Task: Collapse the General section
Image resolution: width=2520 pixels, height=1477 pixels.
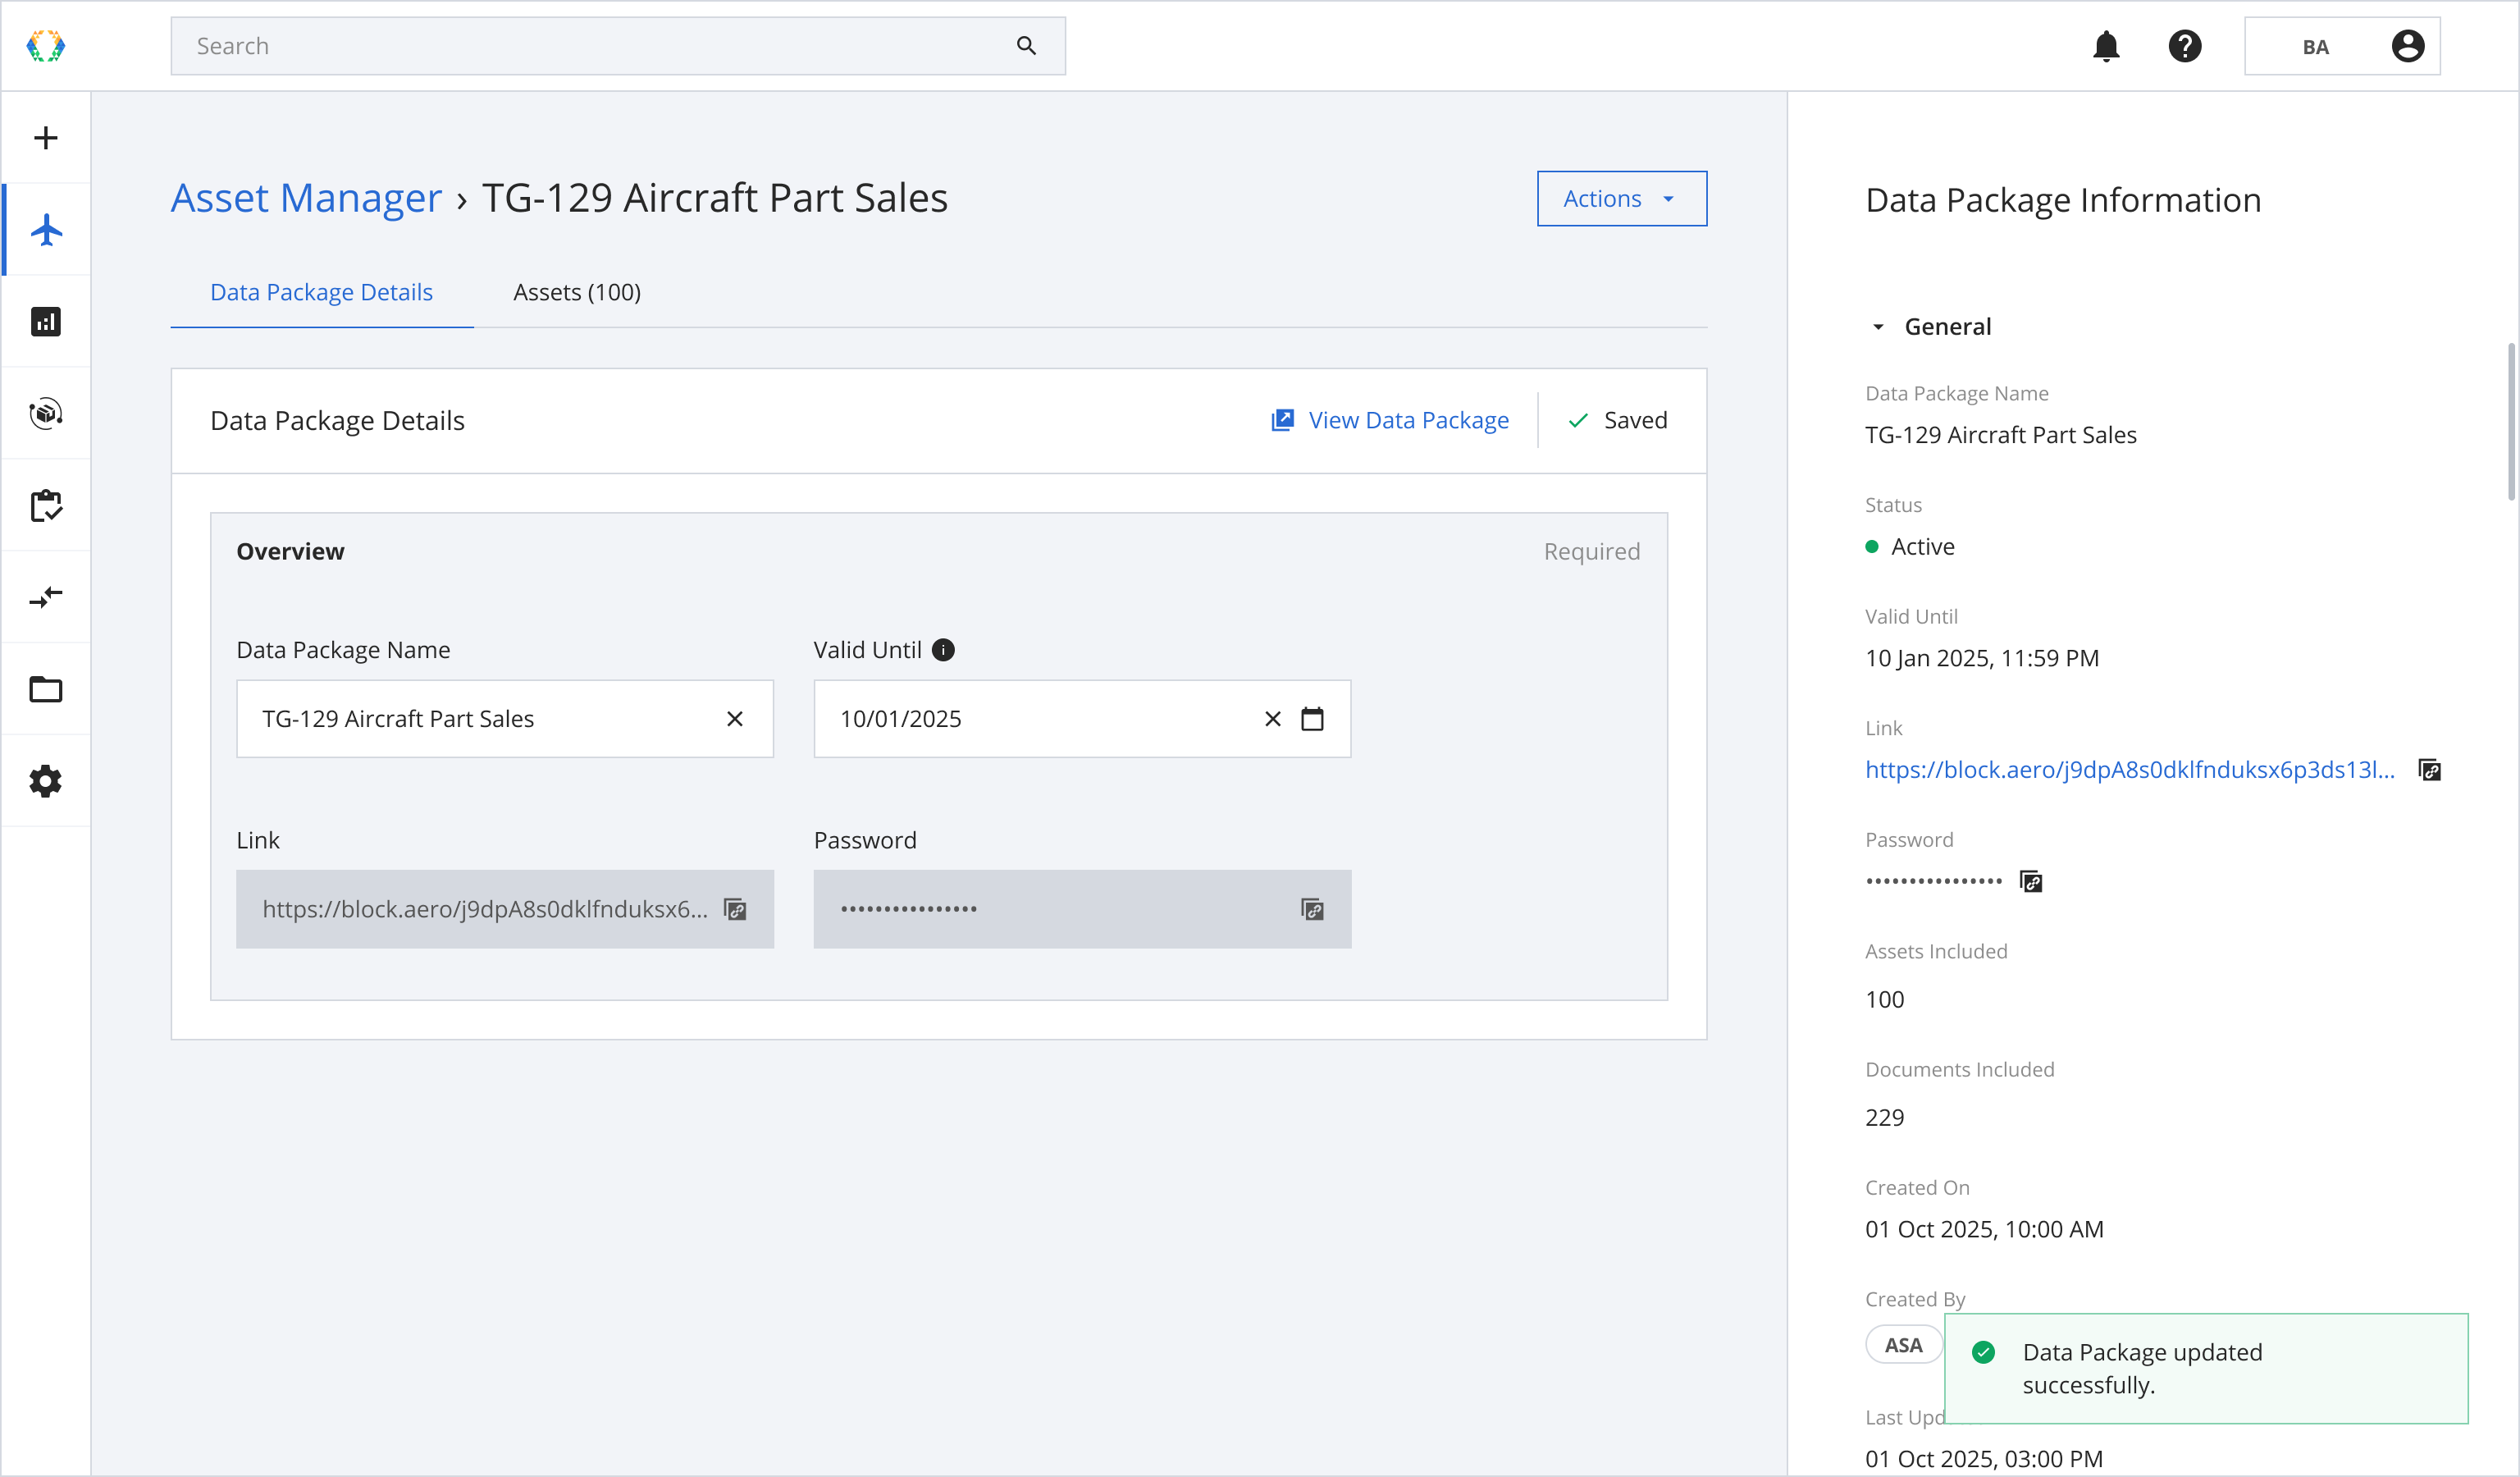Action: pos(1878,327)
